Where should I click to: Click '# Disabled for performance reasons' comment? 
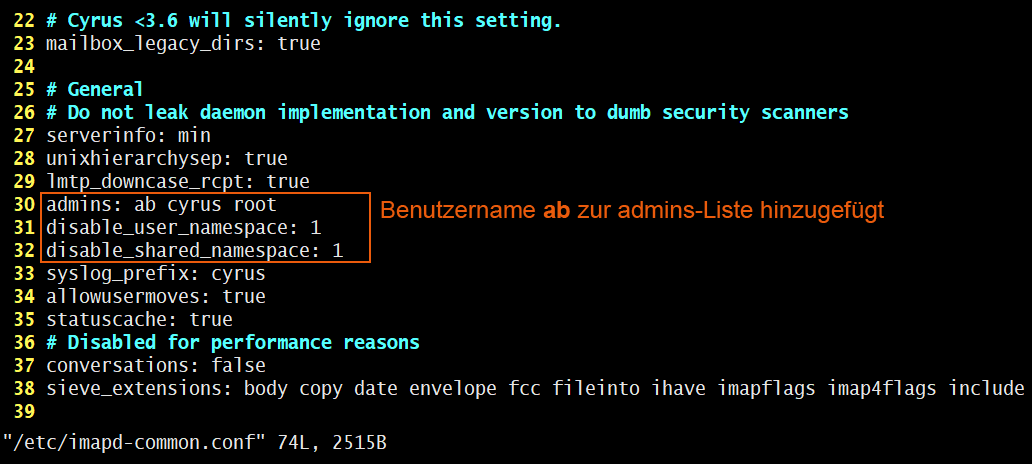(x=233, y=343)
